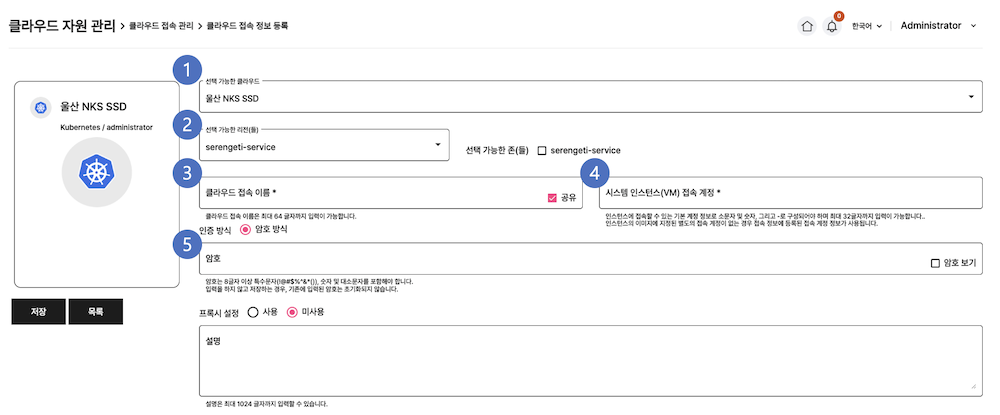1000x415 pixels.
Task: Click the step 4 number badge
Action: coord(593,174)
